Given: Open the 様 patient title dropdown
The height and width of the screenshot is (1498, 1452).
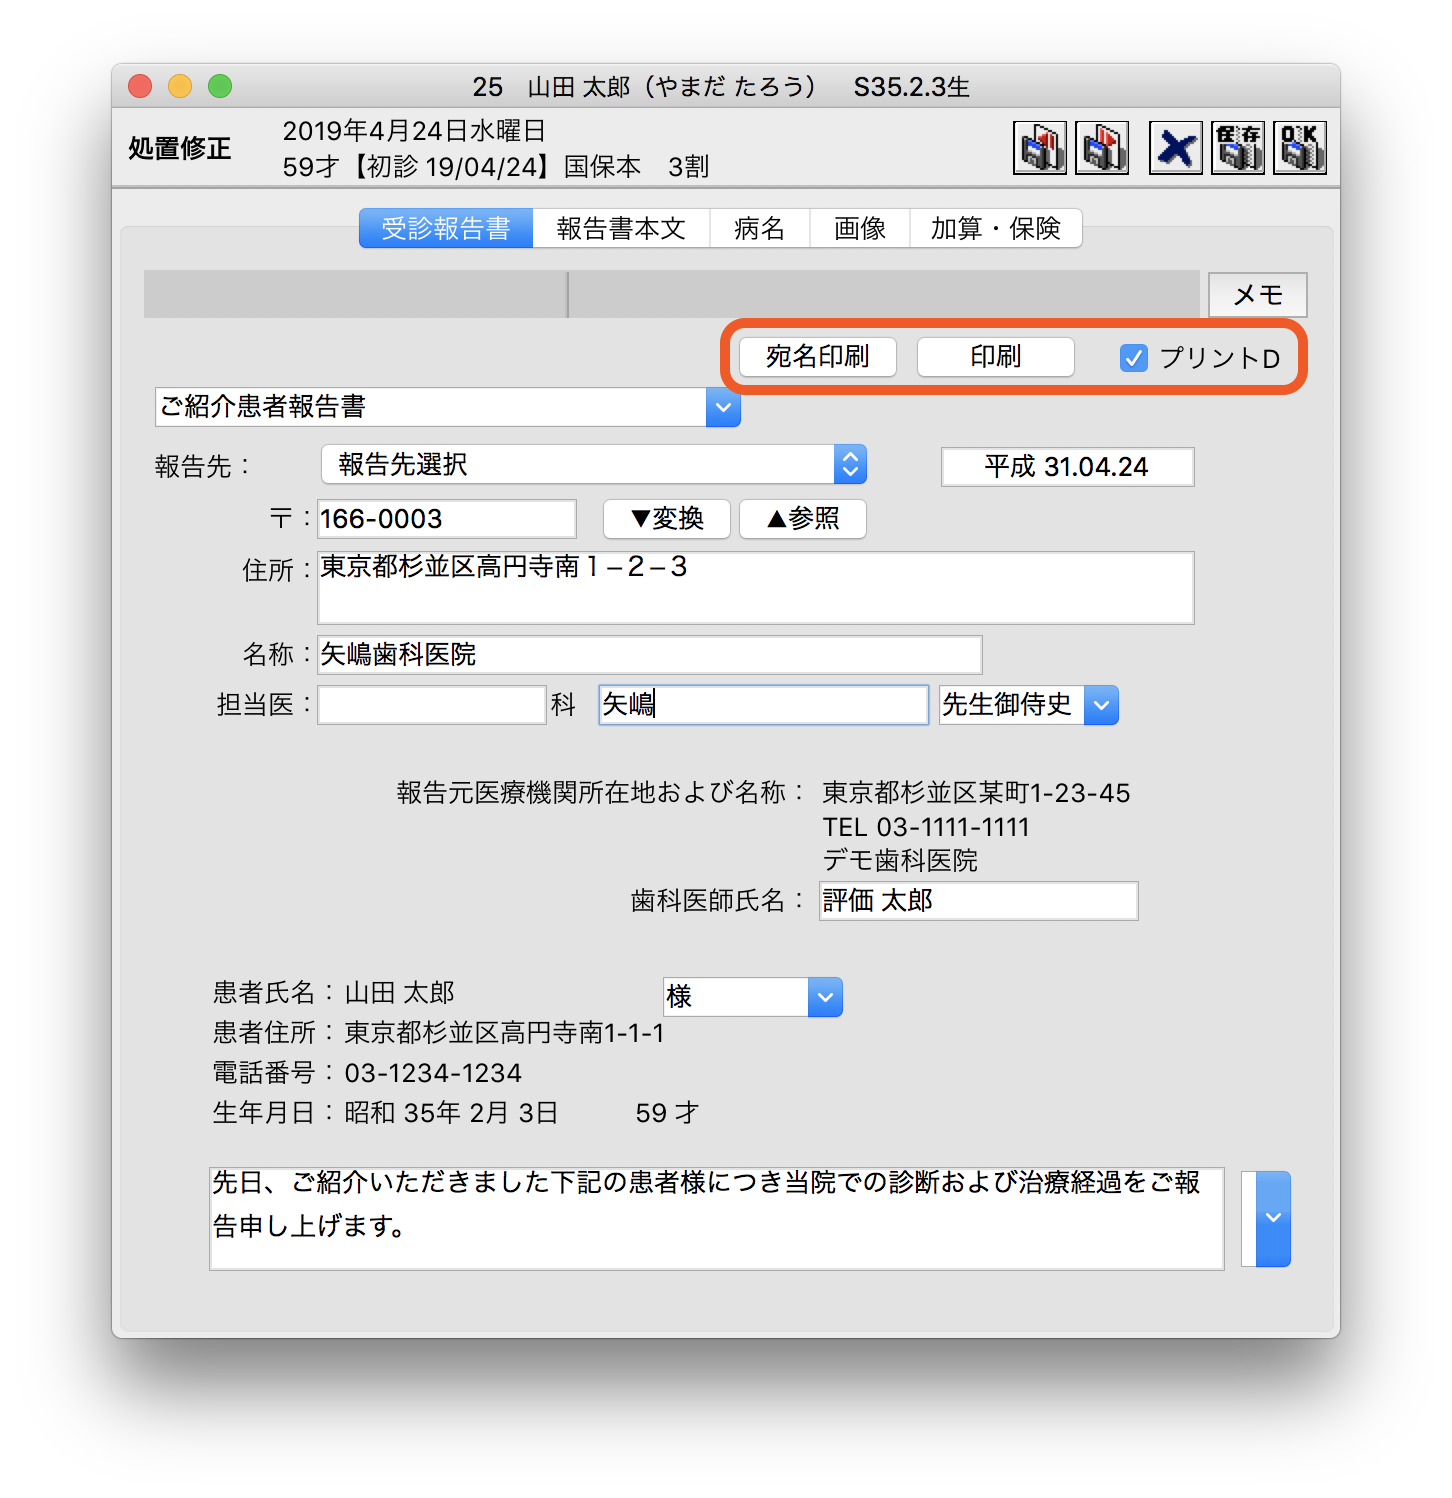Looking at the screenshot, I should (824, 997).
